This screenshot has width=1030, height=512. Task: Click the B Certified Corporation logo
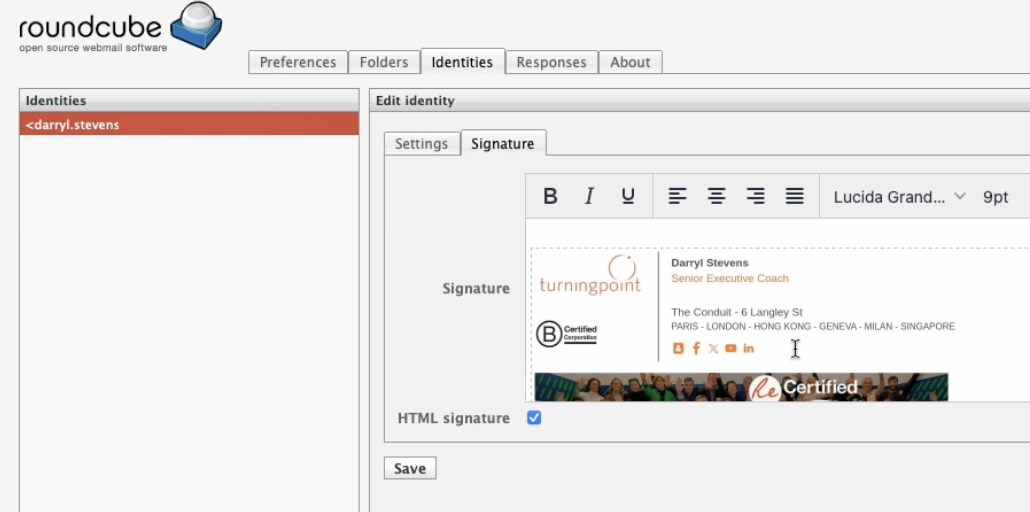click(566, 334)
